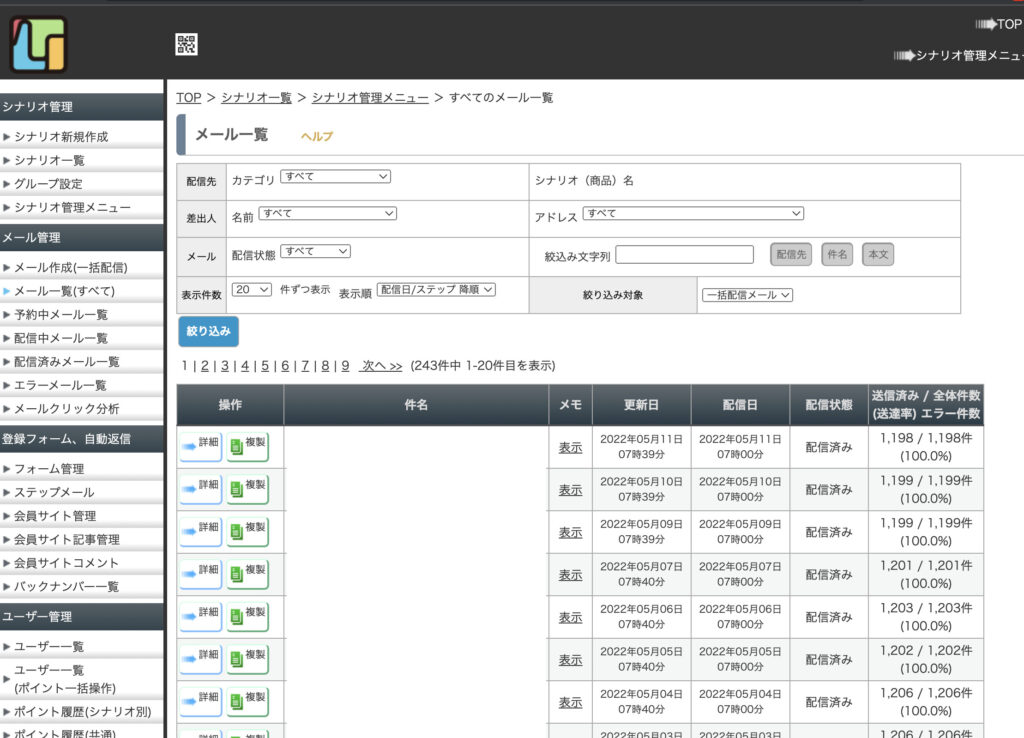Click 複製 icon for 2022年05月07日 mail row

tap(247, 574)
